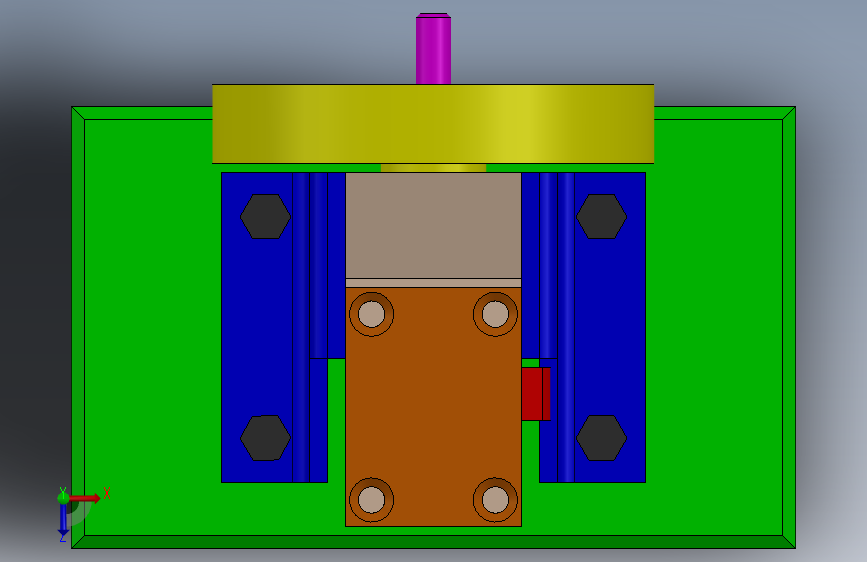Select small yellow hub under the disc
This screenshot has width=867, height=562.
point(434,168)
